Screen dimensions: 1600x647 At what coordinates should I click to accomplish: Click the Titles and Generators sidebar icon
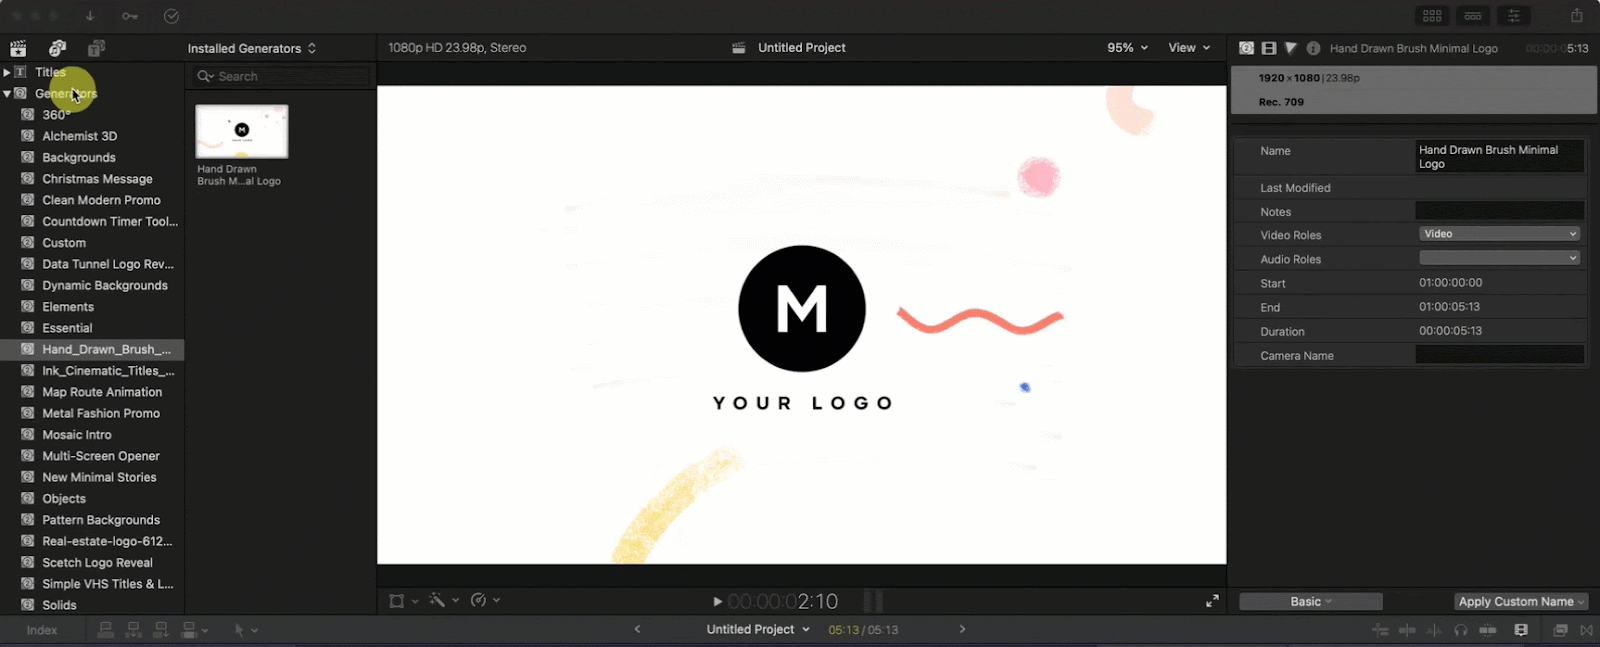[x=96, y=48]
